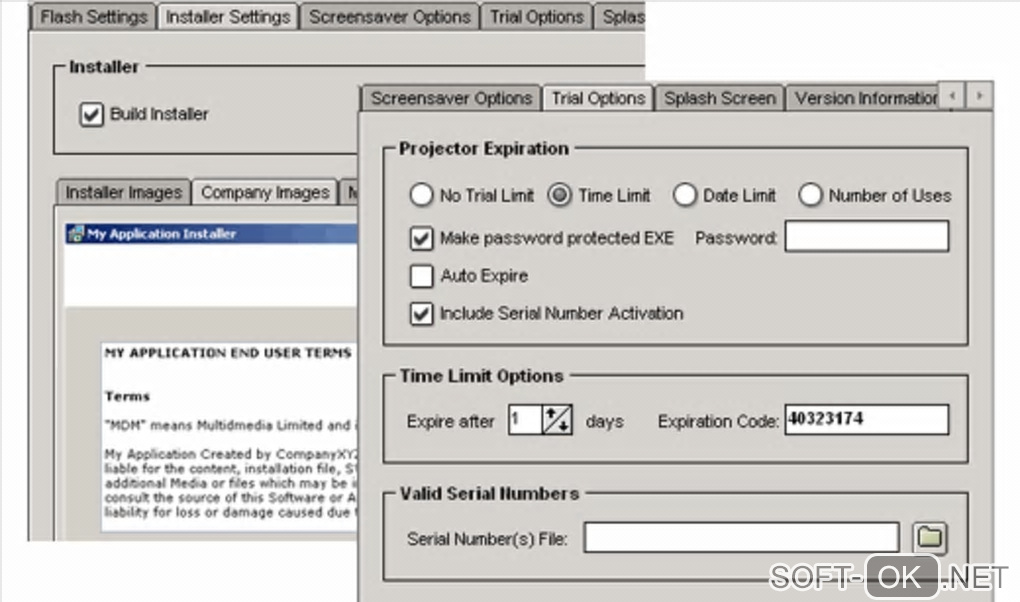Open the Installer Images sub-tab
Screen dimensions: 1020x602
coord(124,193)
